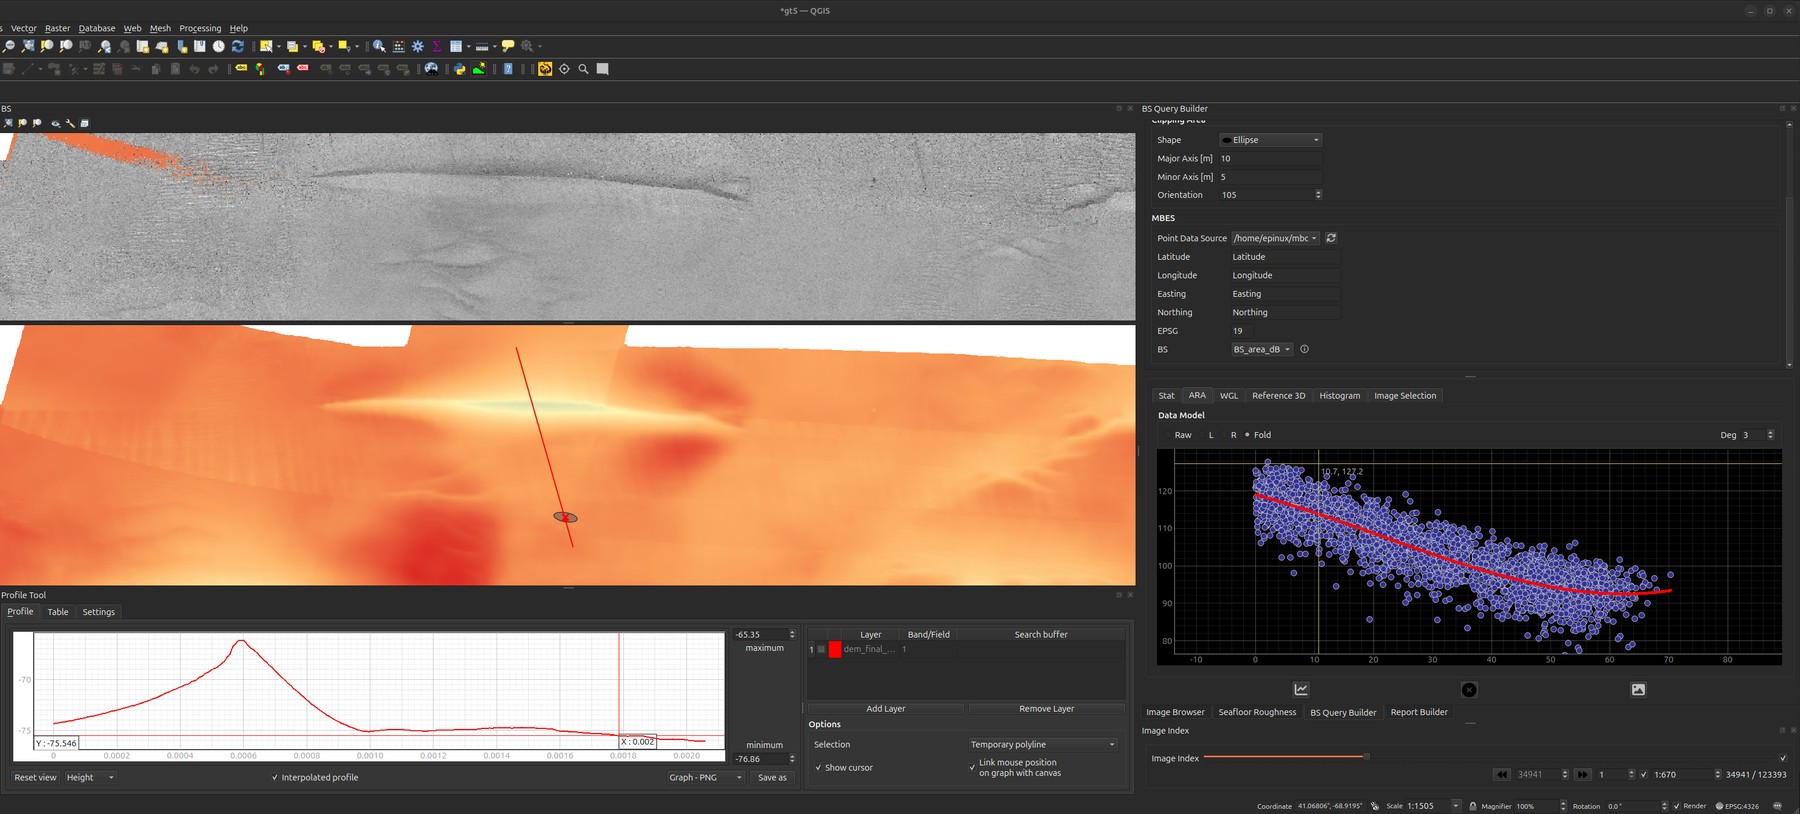
Task: Click the green terrain Profile Tool icon
Action: pos(479,69)
